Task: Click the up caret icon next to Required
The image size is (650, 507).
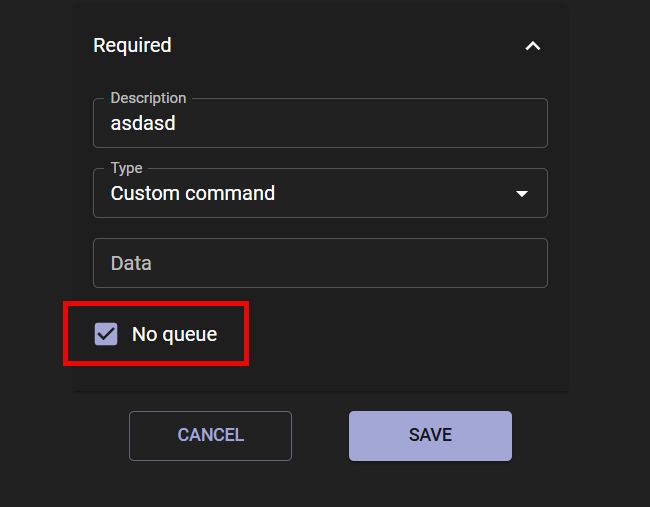Action: (533, 46)
